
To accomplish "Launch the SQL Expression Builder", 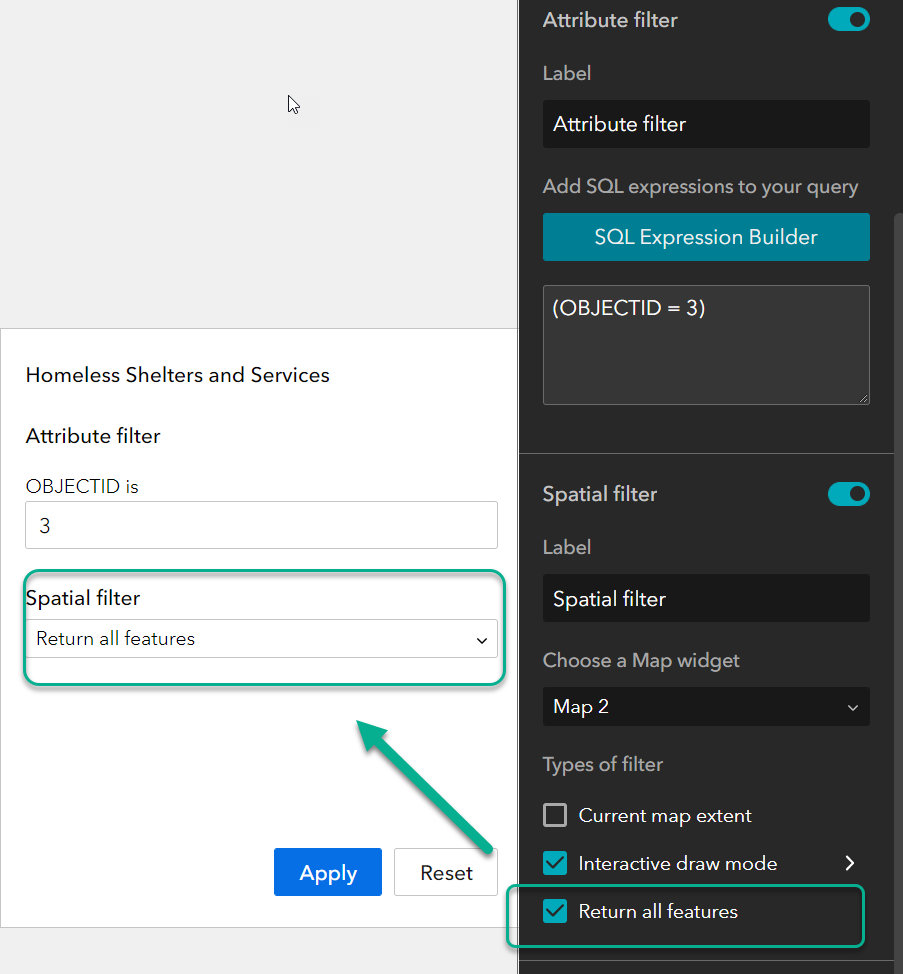I will click(x=705, y=237).
